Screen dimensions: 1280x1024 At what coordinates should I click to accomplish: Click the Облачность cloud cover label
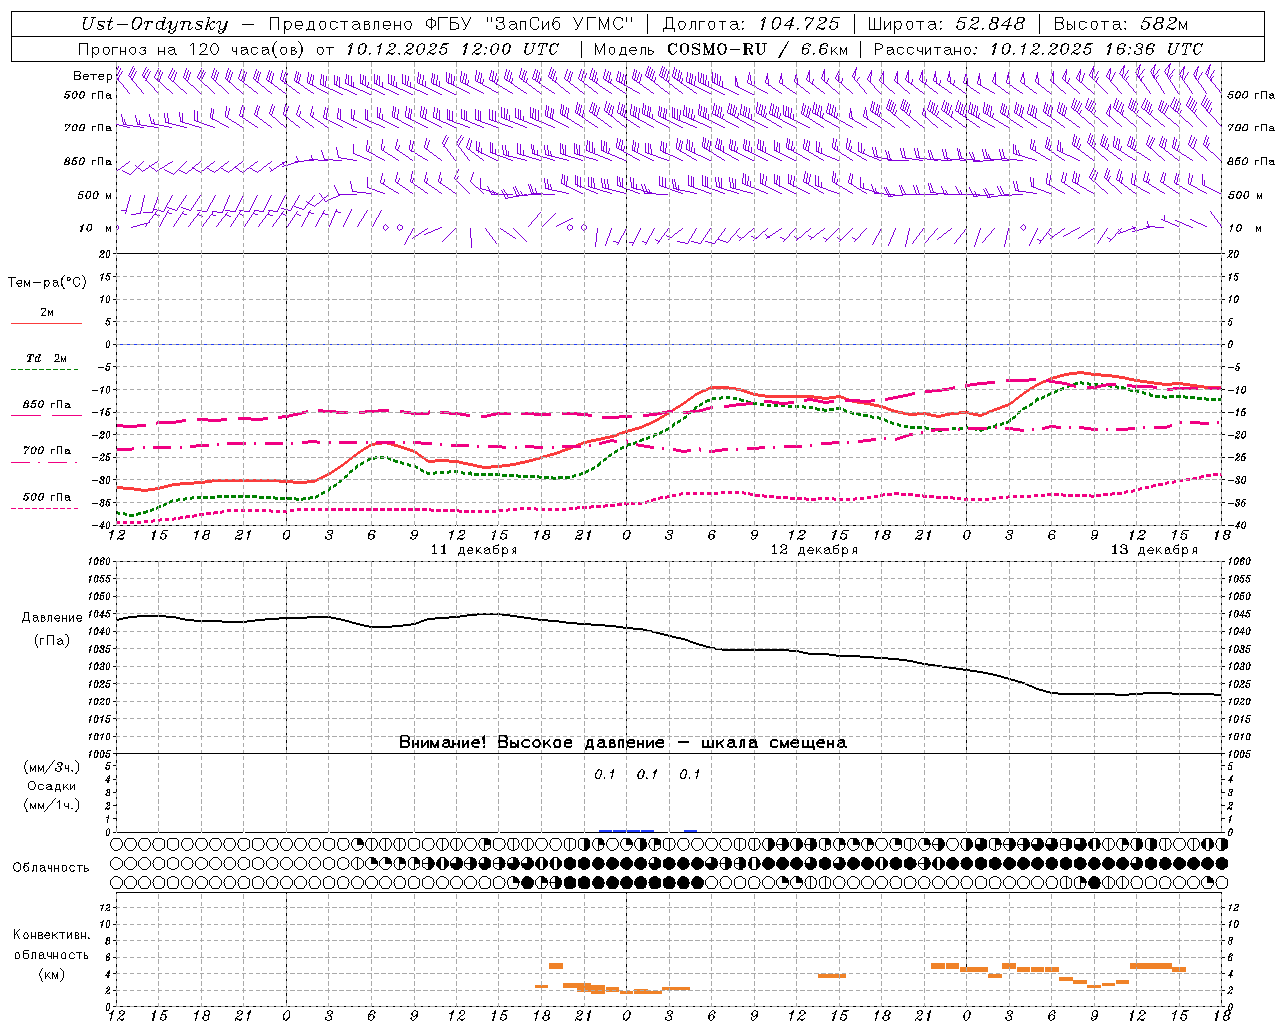[51, 867]
